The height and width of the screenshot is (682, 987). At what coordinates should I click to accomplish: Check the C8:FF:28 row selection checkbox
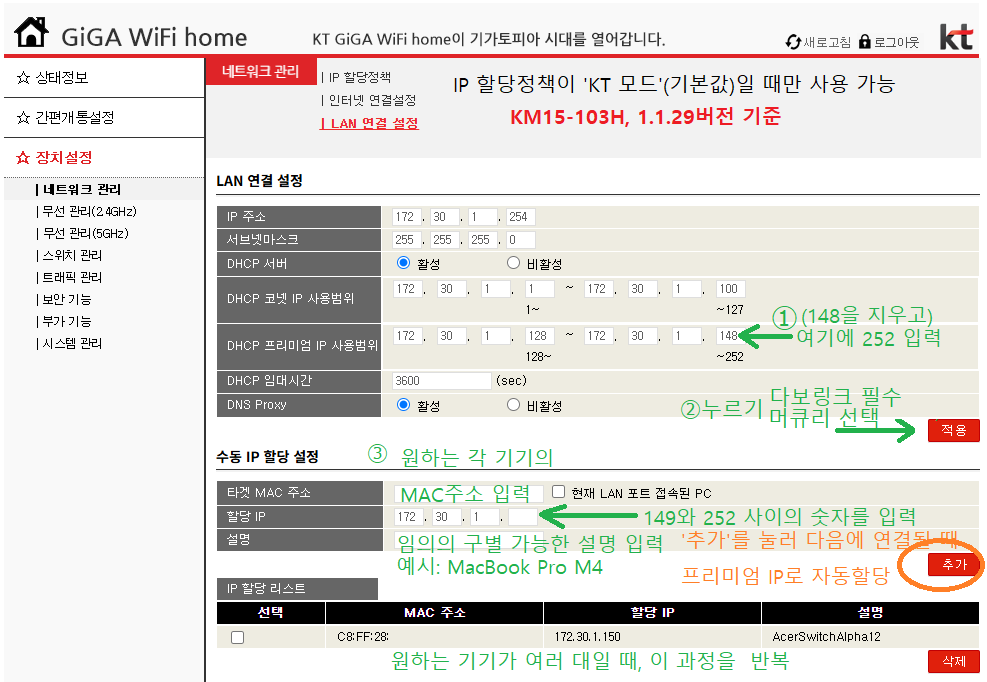click(237, 637)
